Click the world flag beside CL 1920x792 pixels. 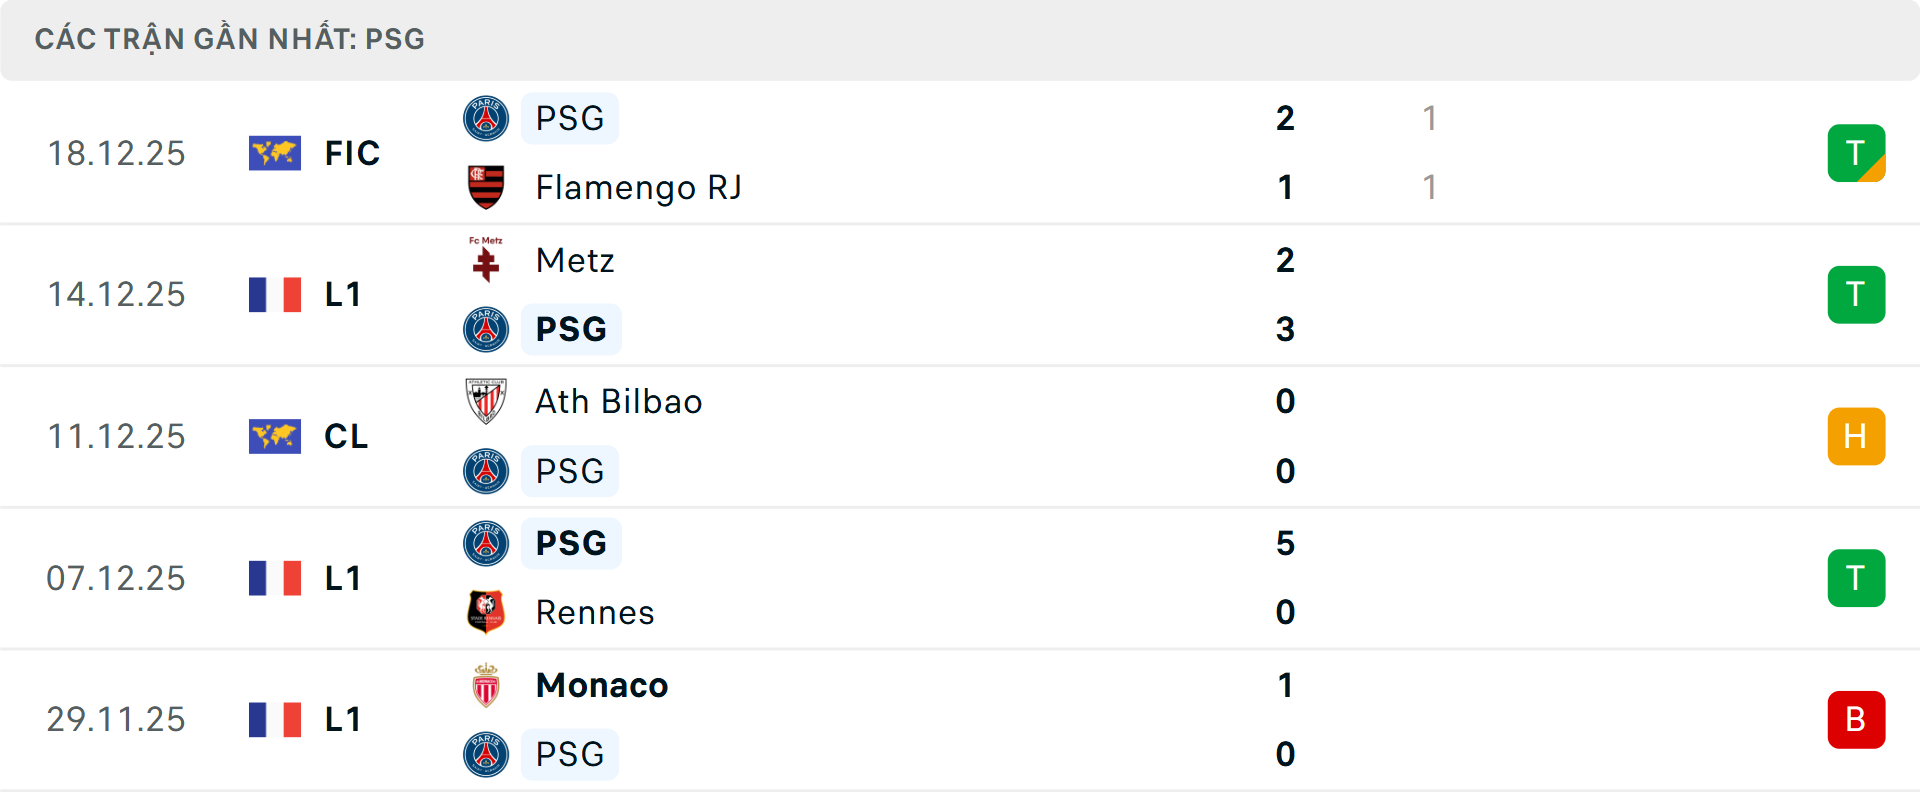[275, 436]
